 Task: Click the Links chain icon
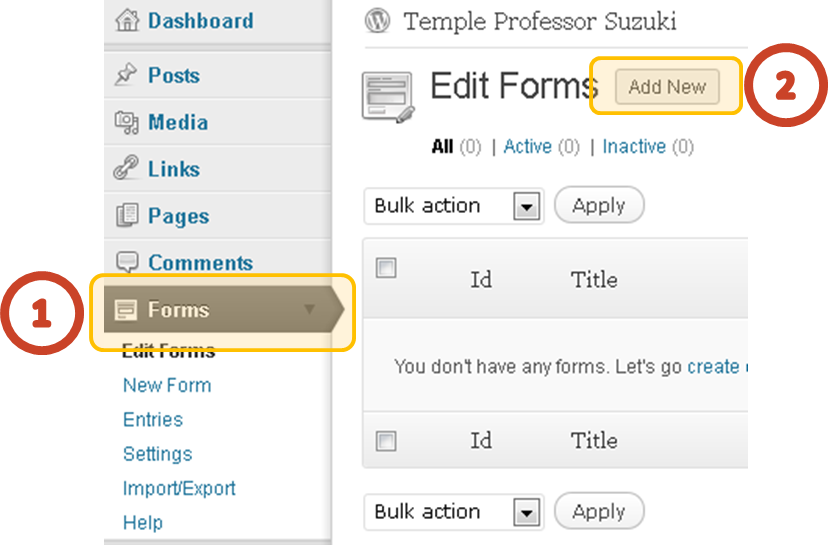[126, 167]
